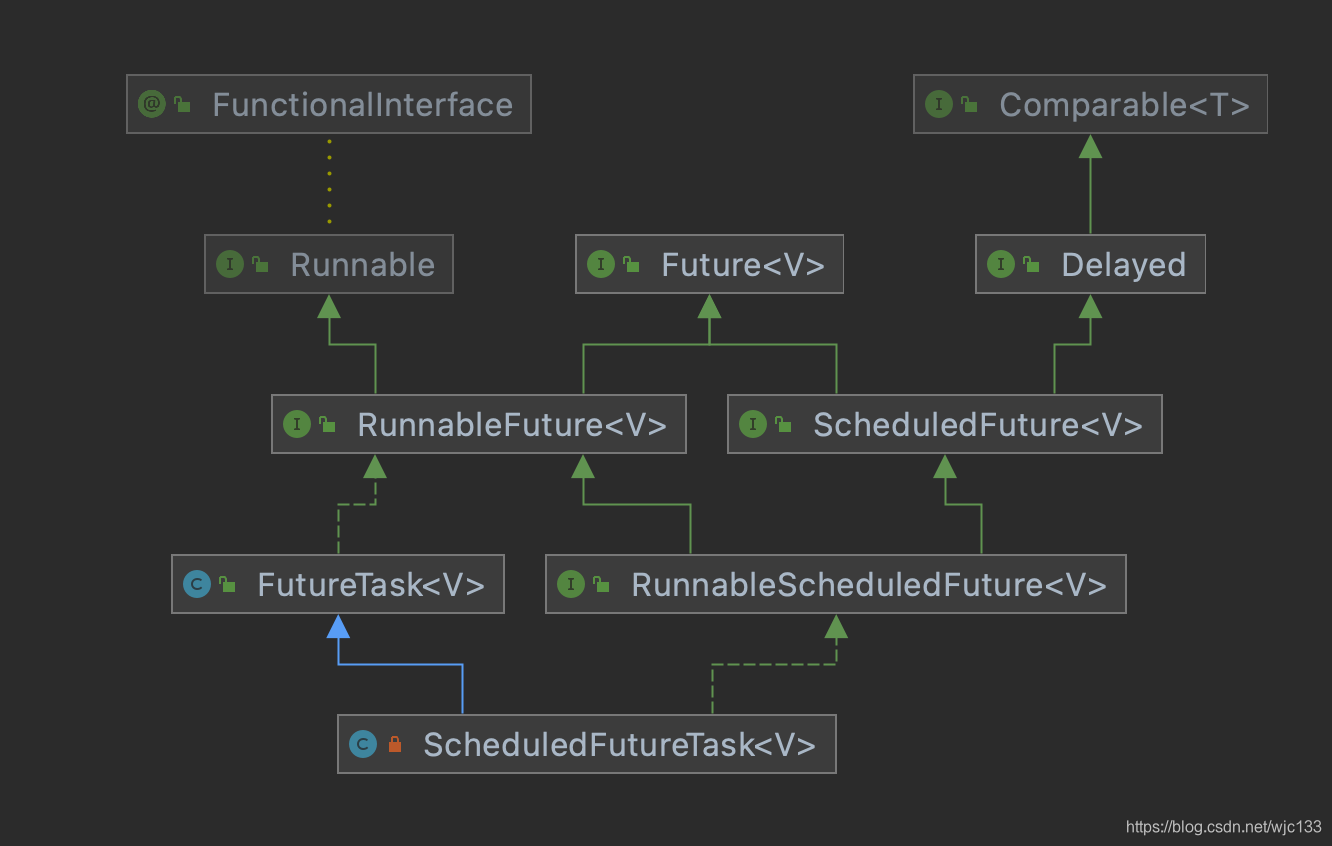Click the ScheduledFuture<V> label text
1332x846 pixels.
(978, 425)
